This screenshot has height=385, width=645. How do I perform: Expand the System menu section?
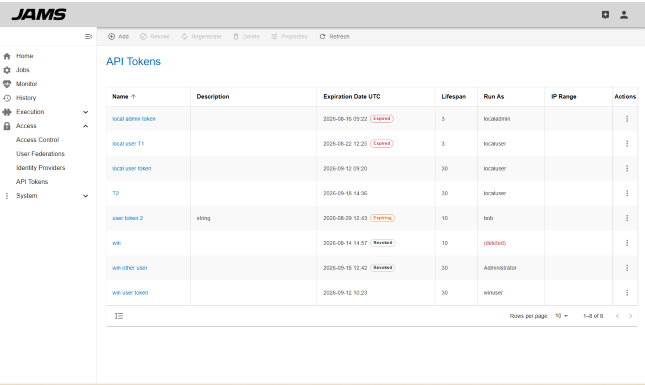pyautogui.click(x=86, y=196)
